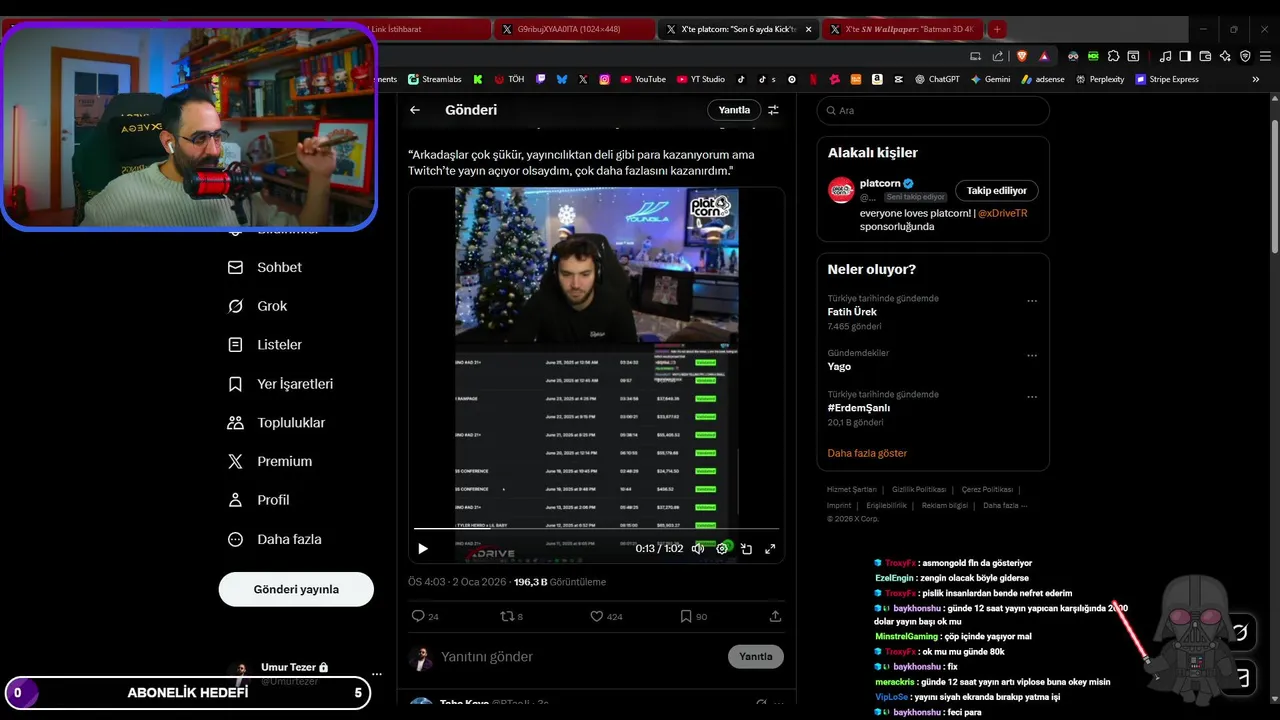Screen dimensions: 1280x720
Task: Open the Fatih Ürek trending topic
Action: 852,312
